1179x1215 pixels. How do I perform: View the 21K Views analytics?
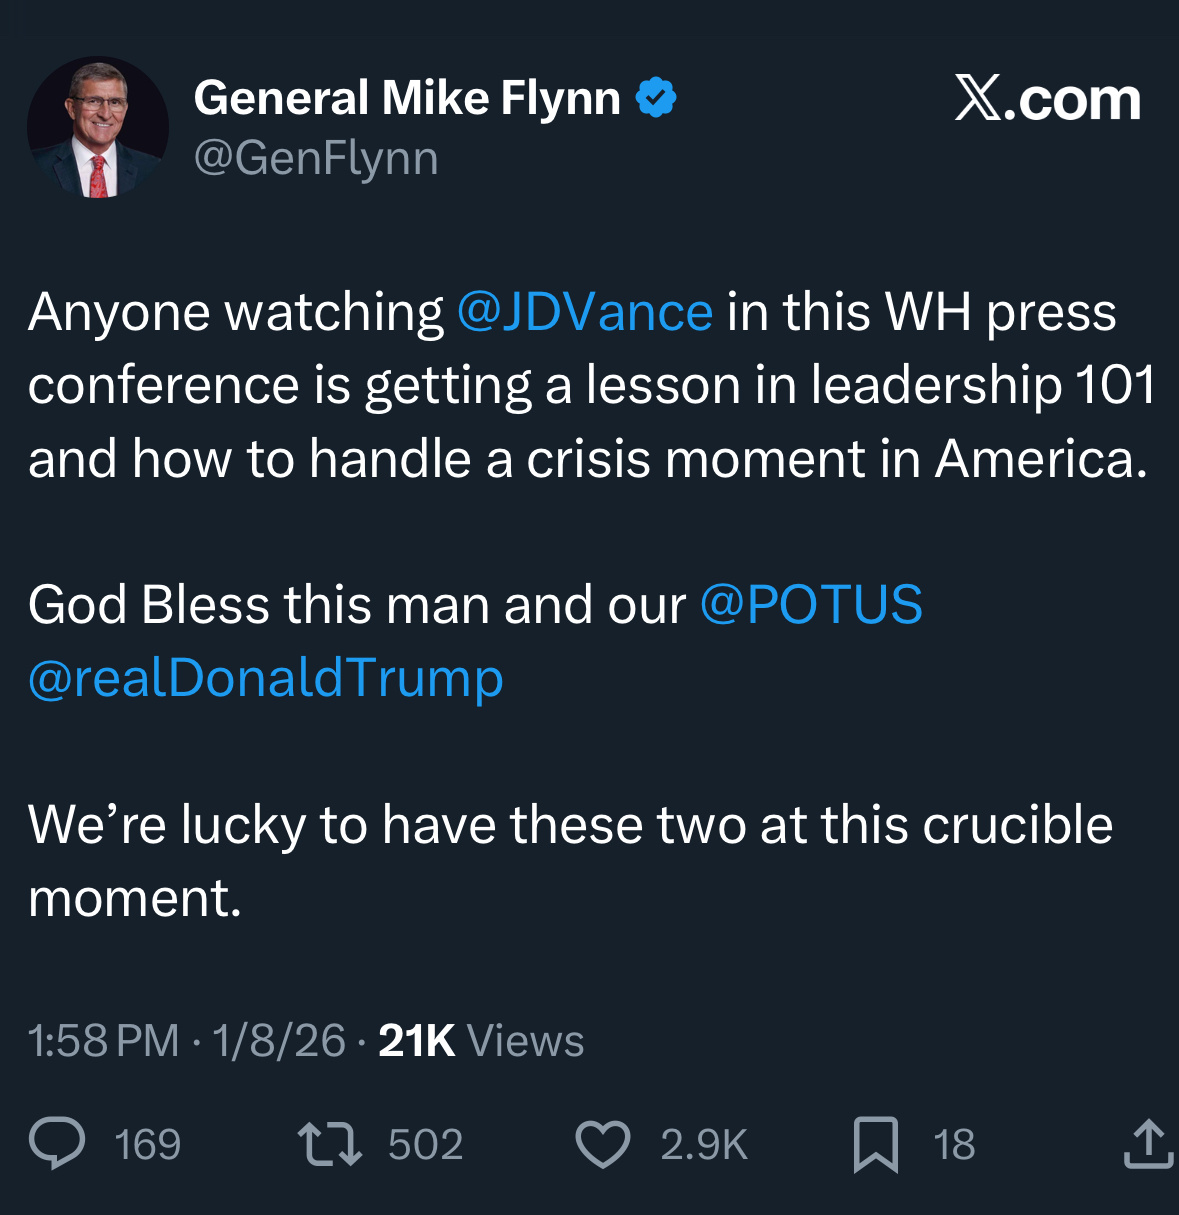tap(481, 1041)
